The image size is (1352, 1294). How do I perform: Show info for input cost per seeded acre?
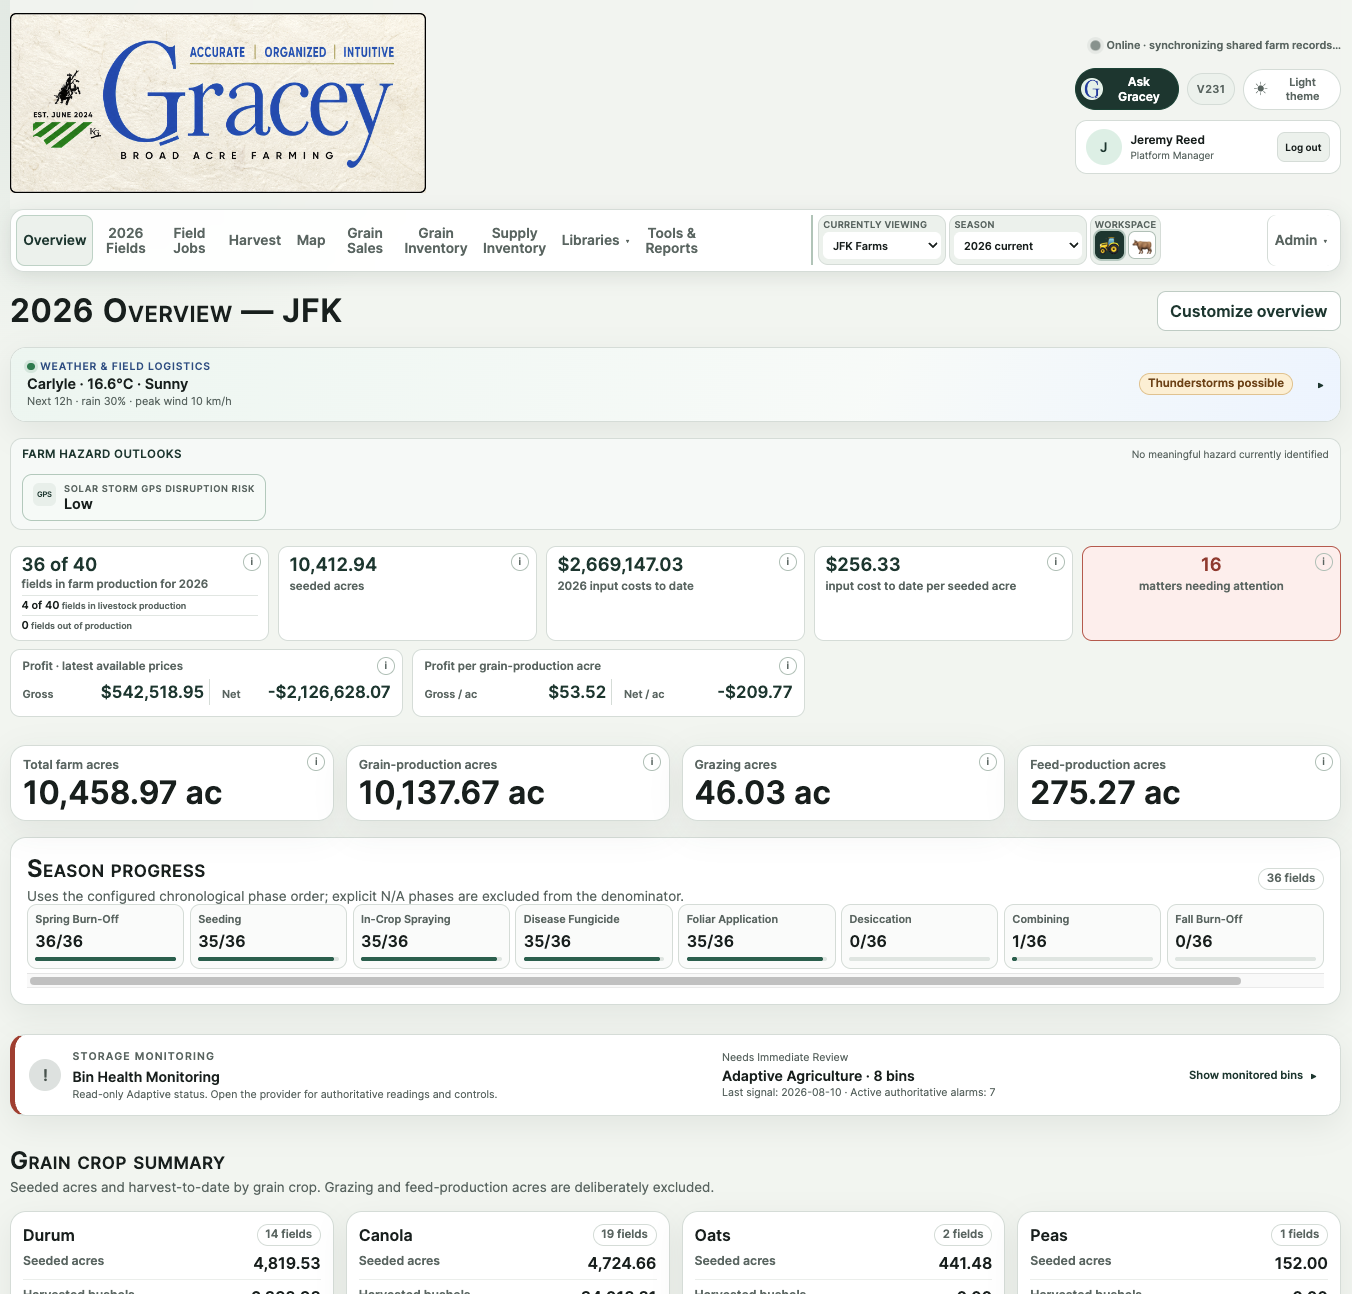[1056, 562]
